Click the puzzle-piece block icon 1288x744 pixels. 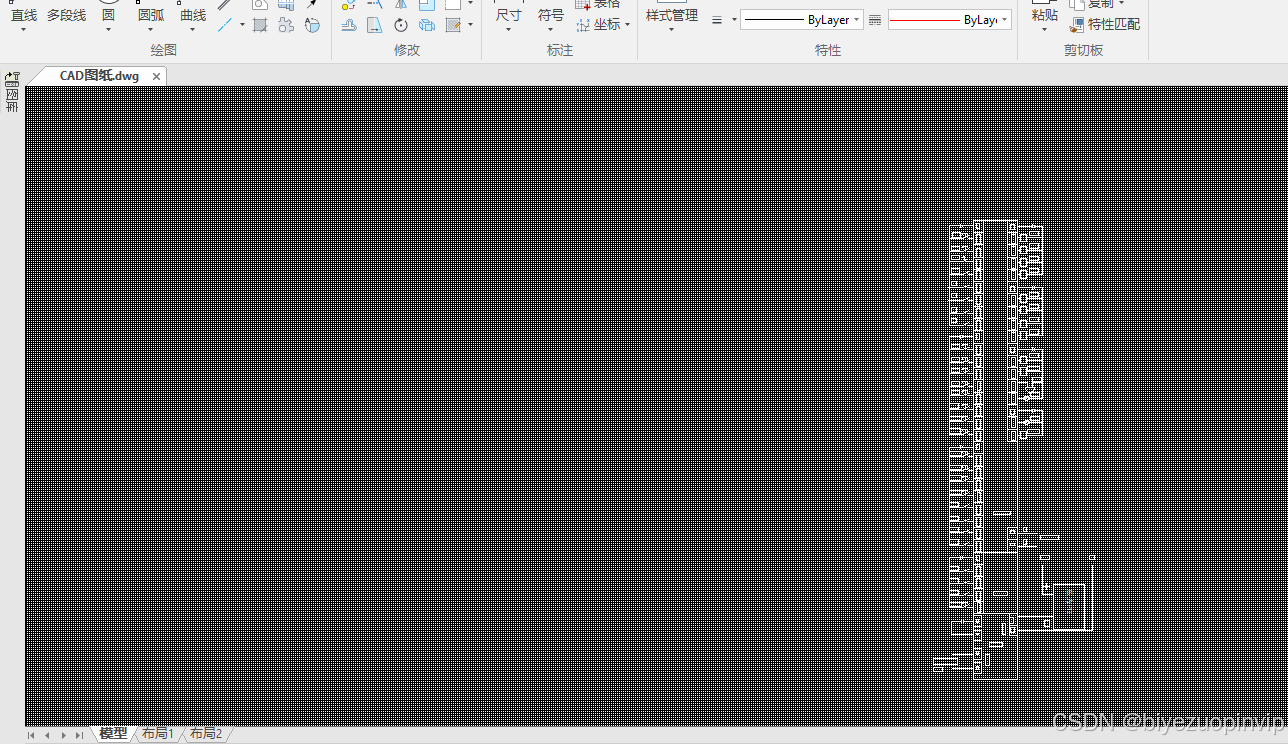click(x=286, y=24)
